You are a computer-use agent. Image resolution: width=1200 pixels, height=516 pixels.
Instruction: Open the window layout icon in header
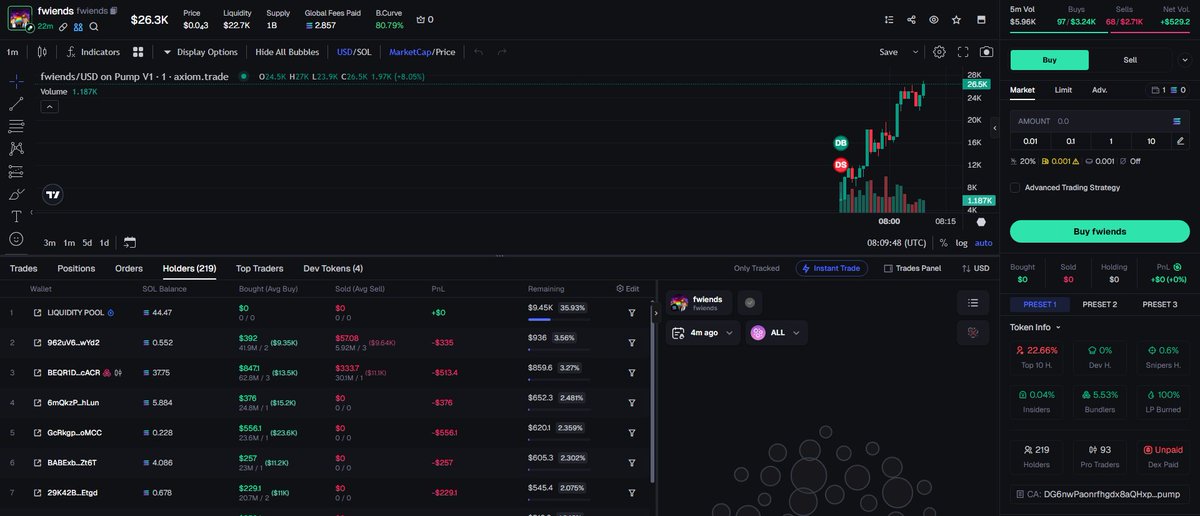(980, 19)
